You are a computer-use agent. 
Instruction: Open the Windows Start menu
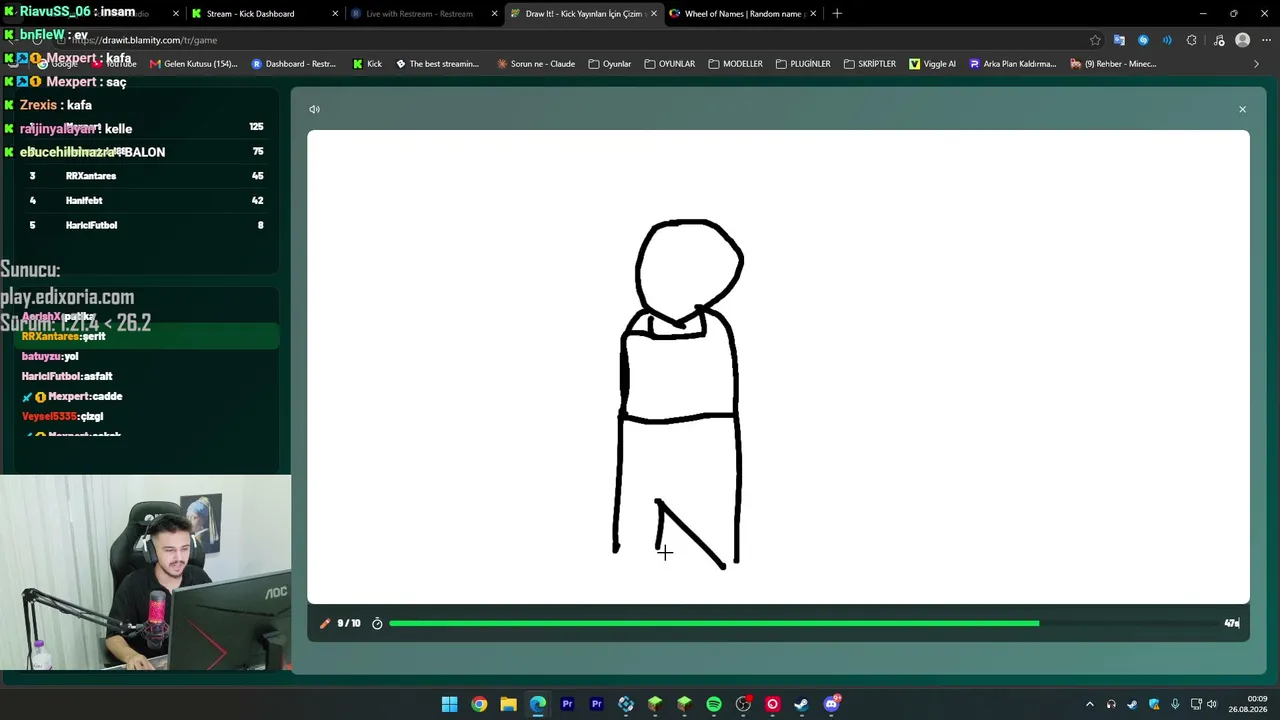click(x=450, y=704)
